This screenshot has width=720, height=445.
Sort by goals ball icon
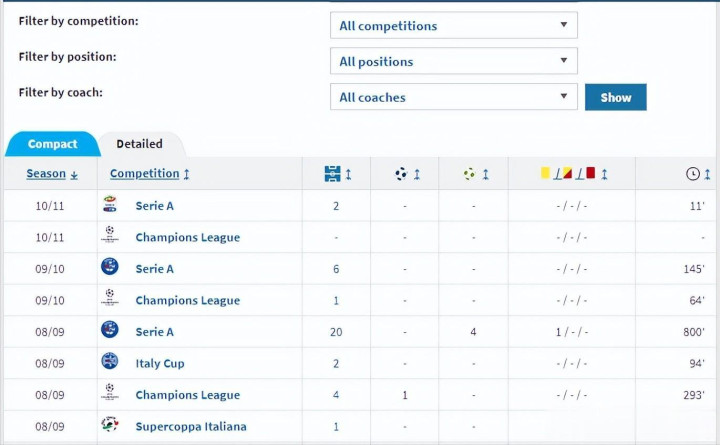click(x=402, y=174)
